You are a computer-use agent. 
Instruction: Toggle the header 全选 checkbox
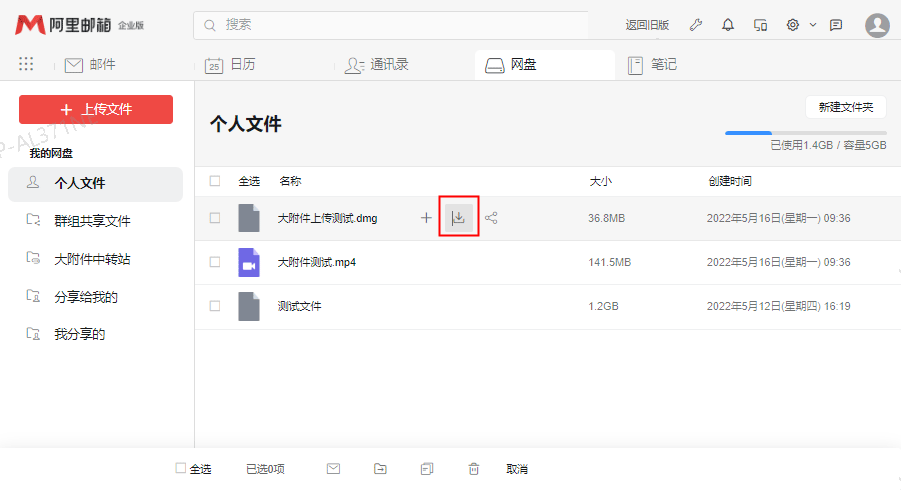(x=215, y=181)
